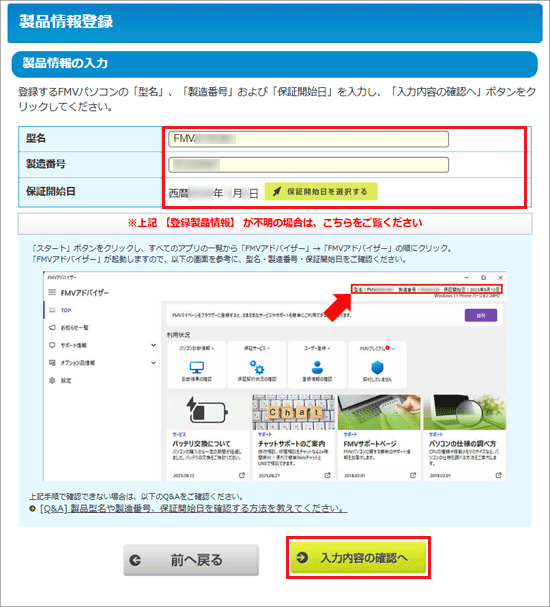This screenshot has width=550, height=607.
Task: Click the 設定 gear icon in sidebar
Action: (52, 380)
